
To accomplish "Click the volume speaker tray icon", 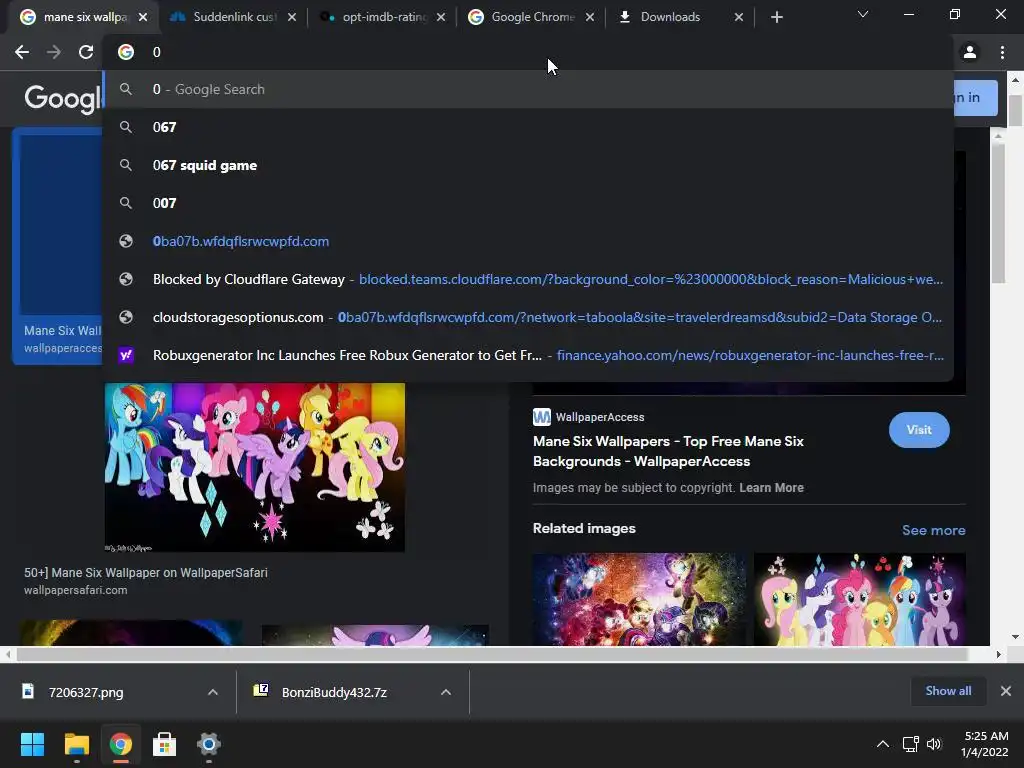I will [934, 744].
